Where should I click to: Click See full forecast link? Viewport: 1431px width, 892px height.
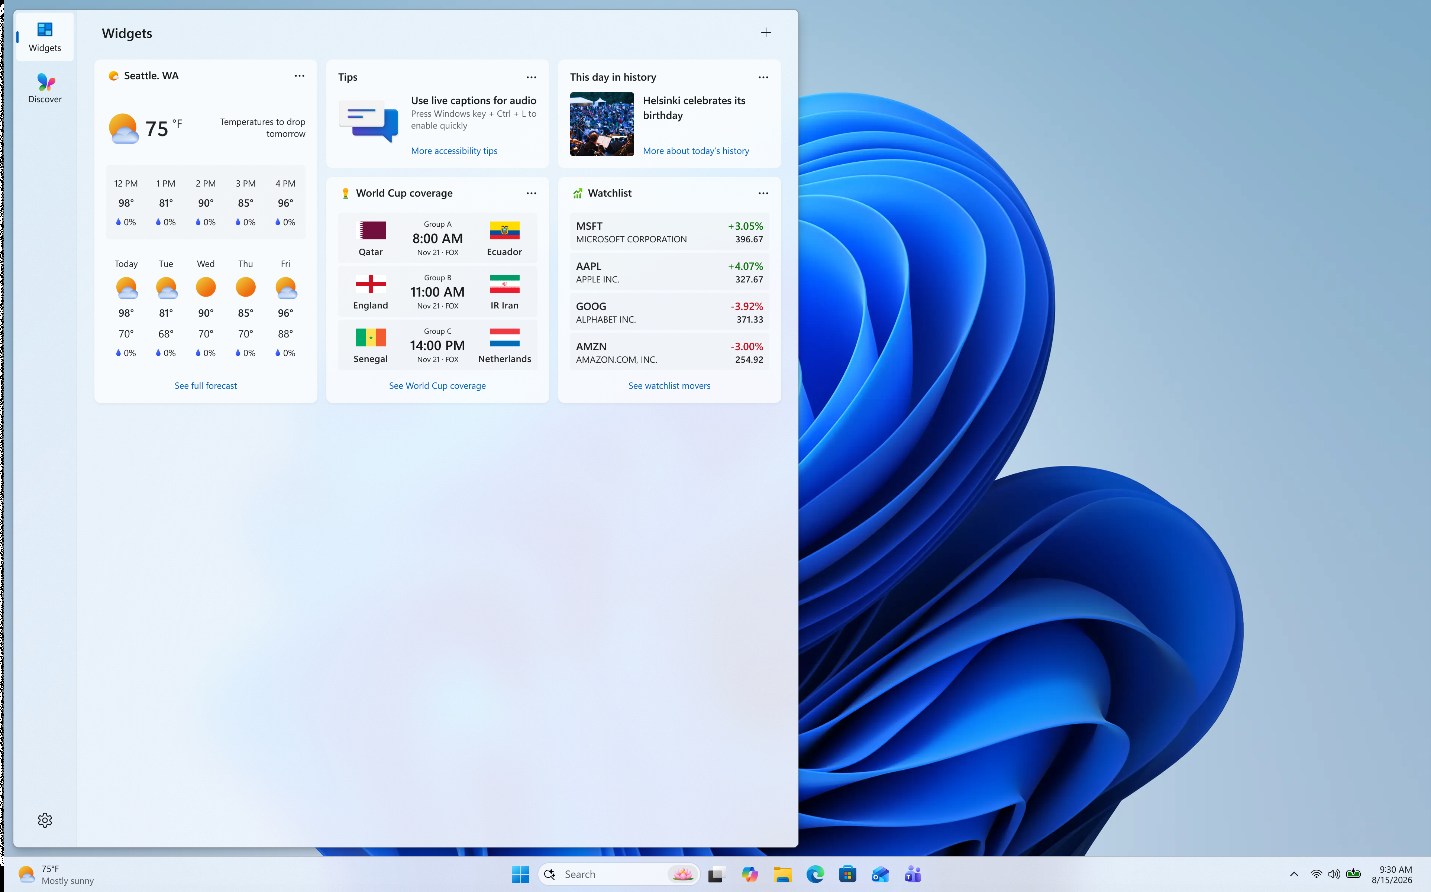pos(206,386)
